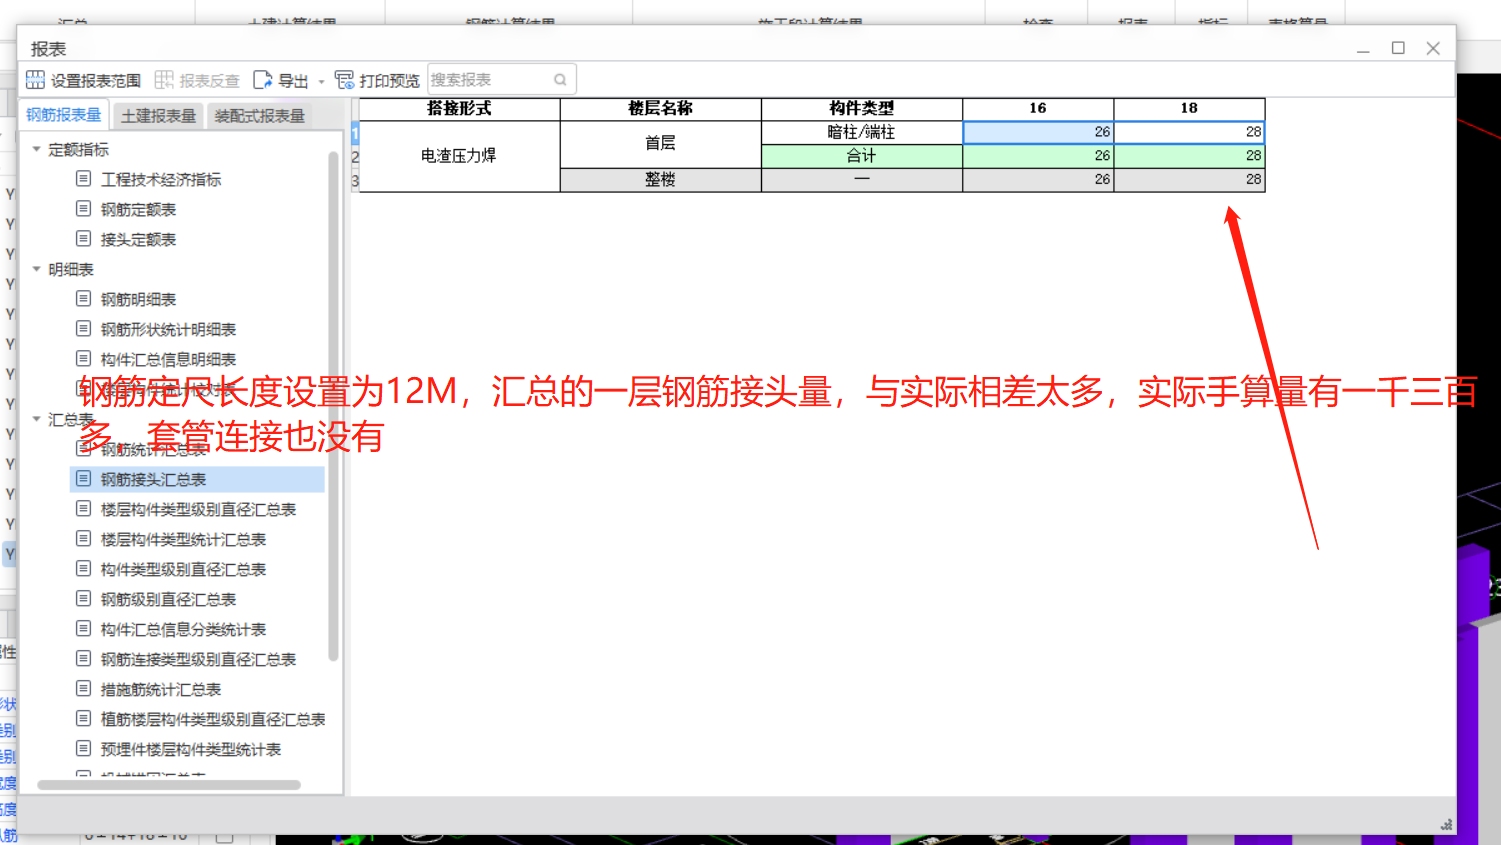Open 接头定额表 report
The image size is (1501, 845).
[x=138, y=239]
